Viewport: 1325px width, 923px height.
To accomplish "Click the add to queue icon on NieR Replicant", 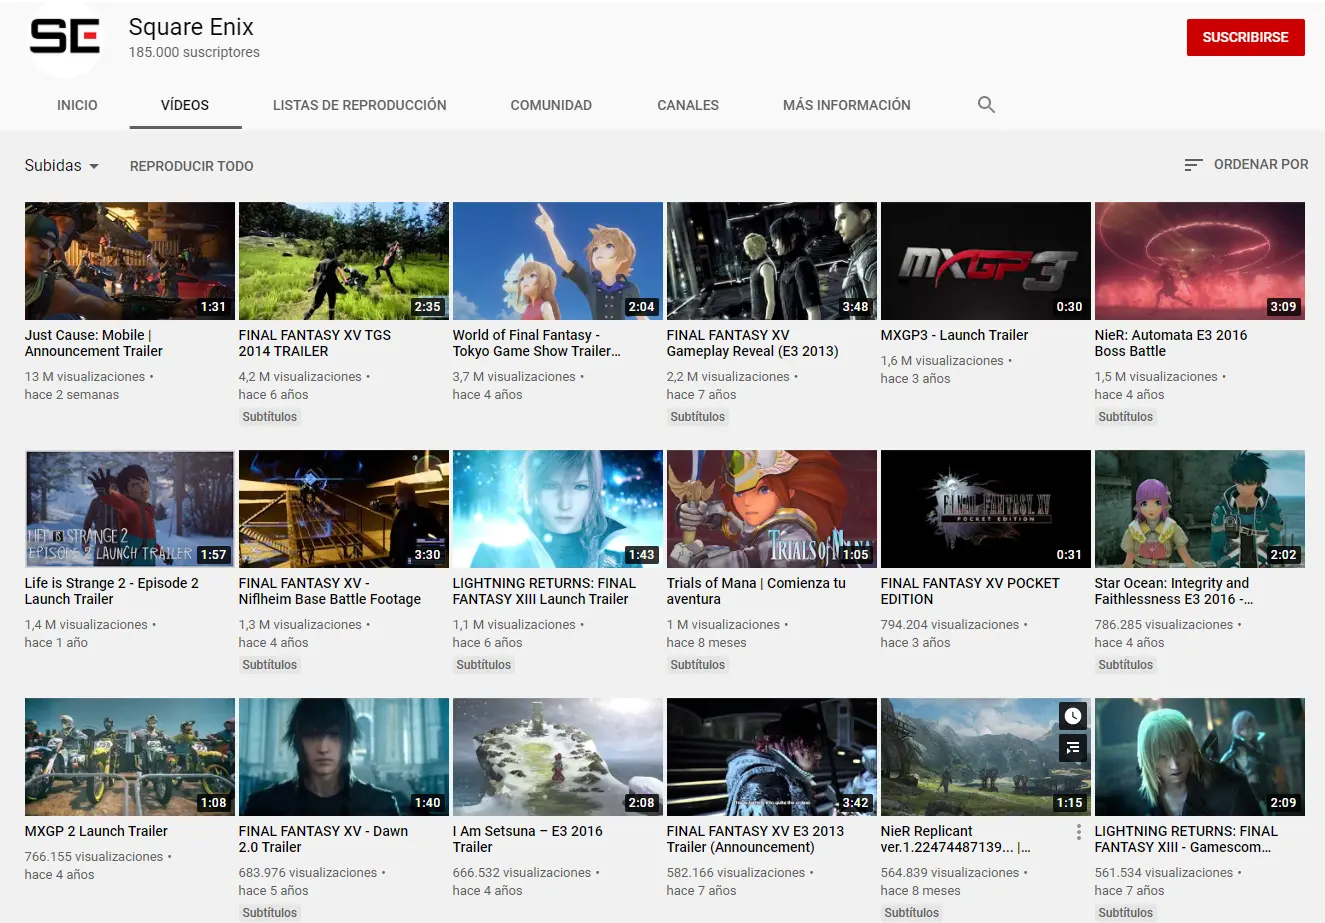I will [x=1073, y=748].
